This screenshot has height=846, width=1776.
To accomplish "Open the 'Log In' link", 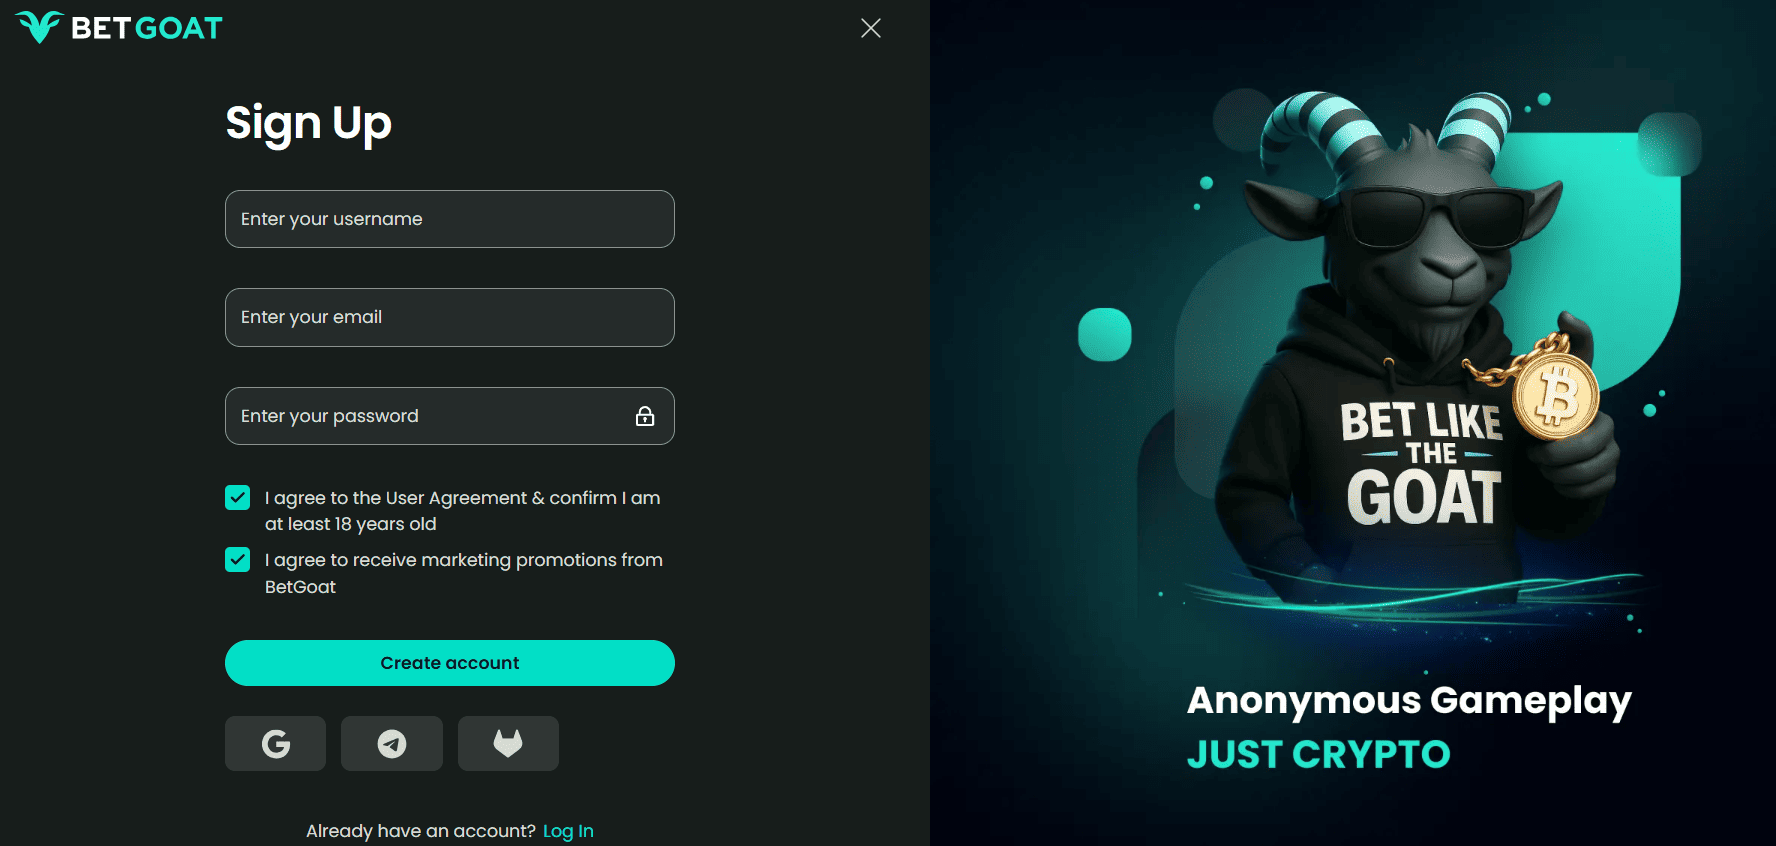I will [568, 831].
